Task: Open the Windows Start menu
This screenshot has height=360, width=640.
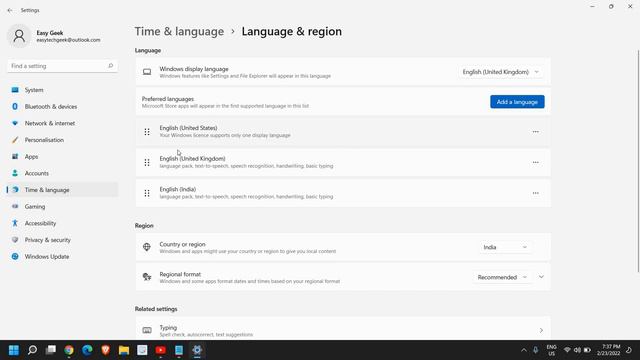Action: (x=14, y=350)
